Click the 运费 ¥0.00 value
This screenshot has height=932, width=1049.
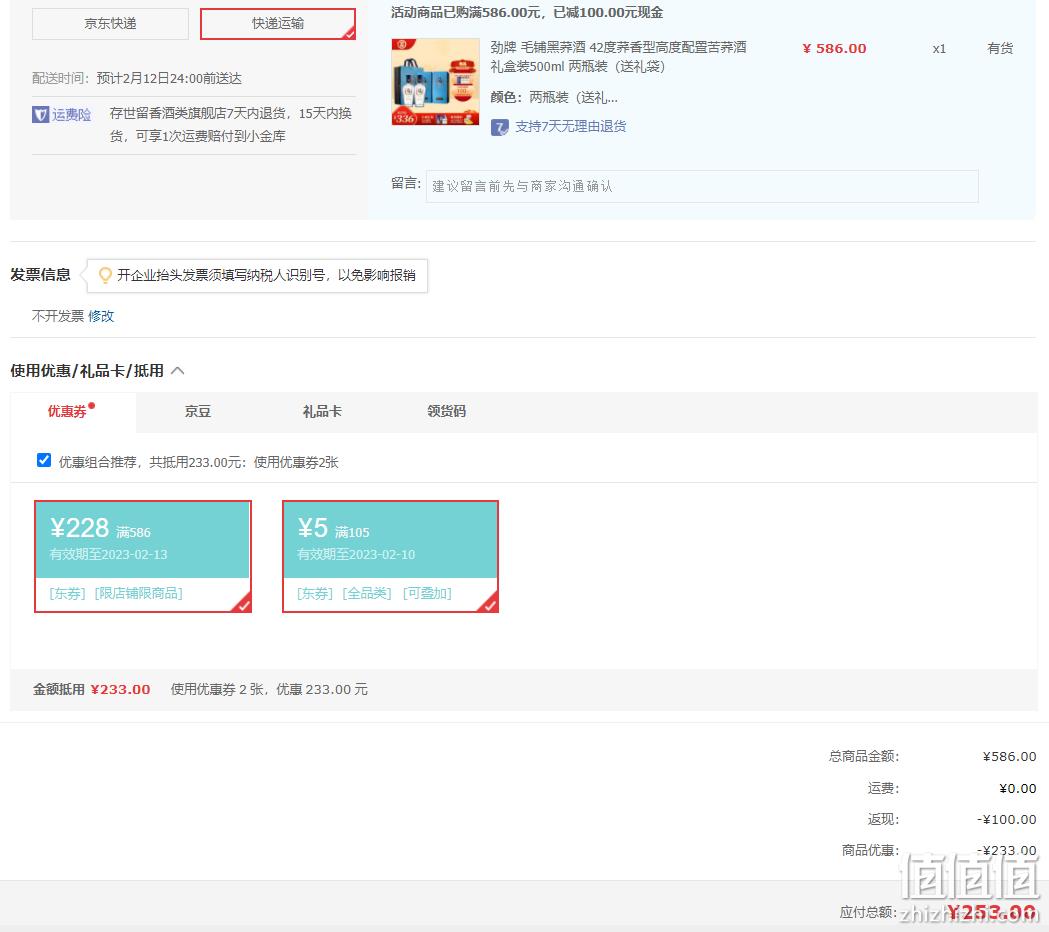(x=1018, y=789)
